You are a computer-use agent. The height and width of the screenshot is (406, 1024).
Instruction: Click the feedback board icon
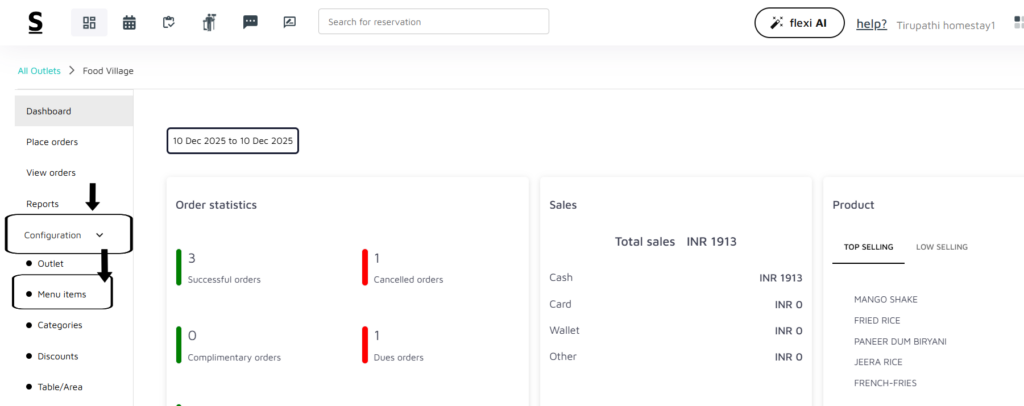pos(290,22)
